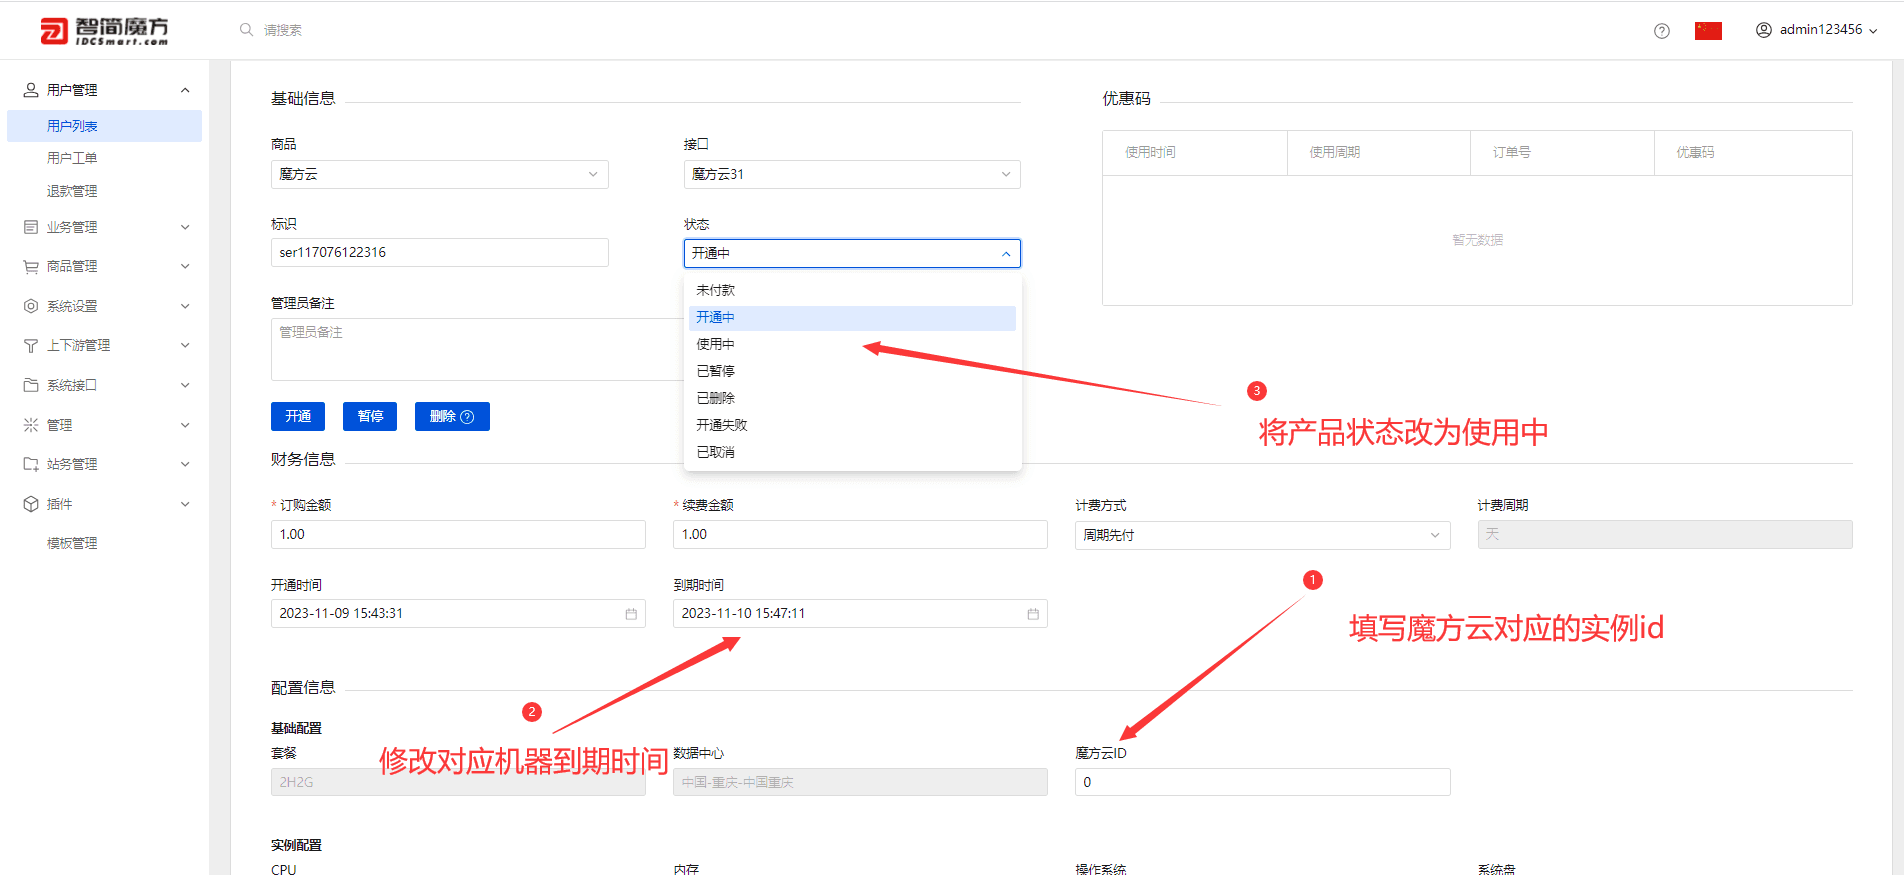Open the 商品 魔方云 dropdown
The width and height of the screenshot is (1904, 875).
coord(440,174)
